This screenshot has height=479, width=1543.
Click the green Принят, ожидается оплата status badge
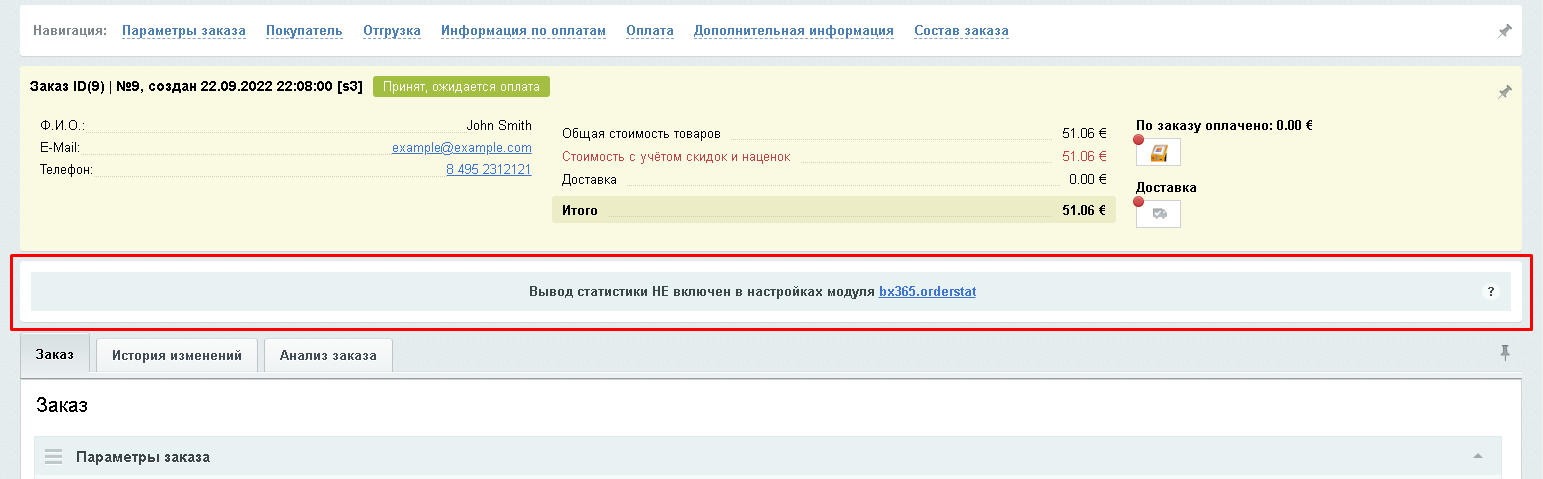pyautogui.click(x=461, y=87)
